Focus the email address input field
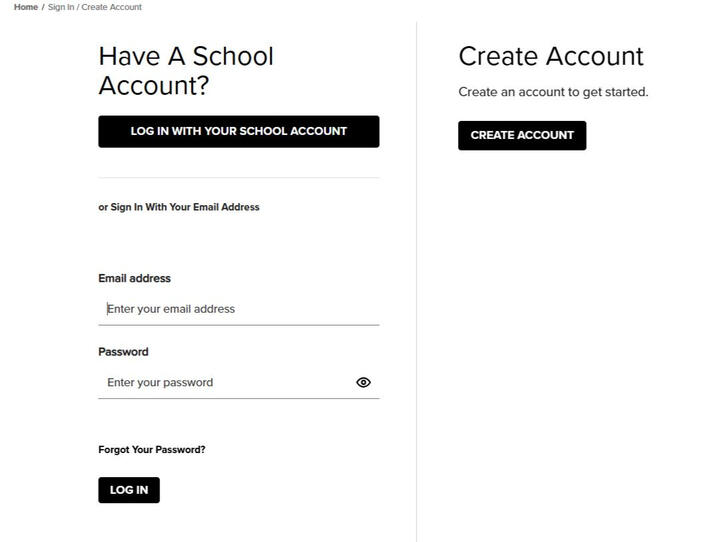The height and width of the screenshot is (542, 719). (x=238, y=309)
